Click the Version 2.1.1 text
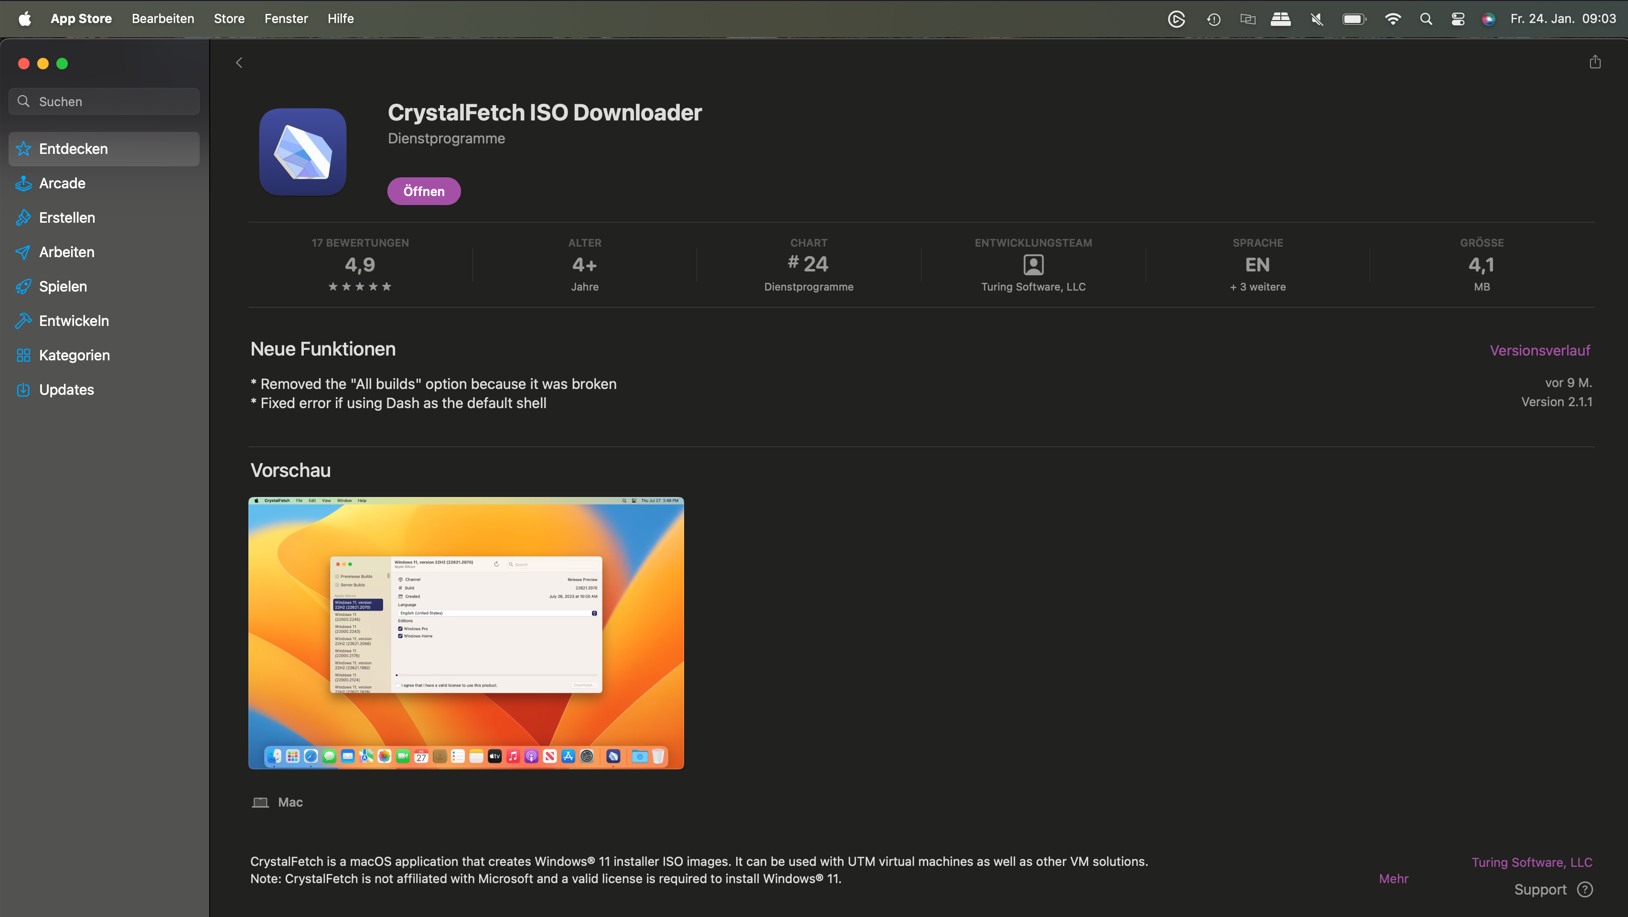 click(x=1557, y=402)
